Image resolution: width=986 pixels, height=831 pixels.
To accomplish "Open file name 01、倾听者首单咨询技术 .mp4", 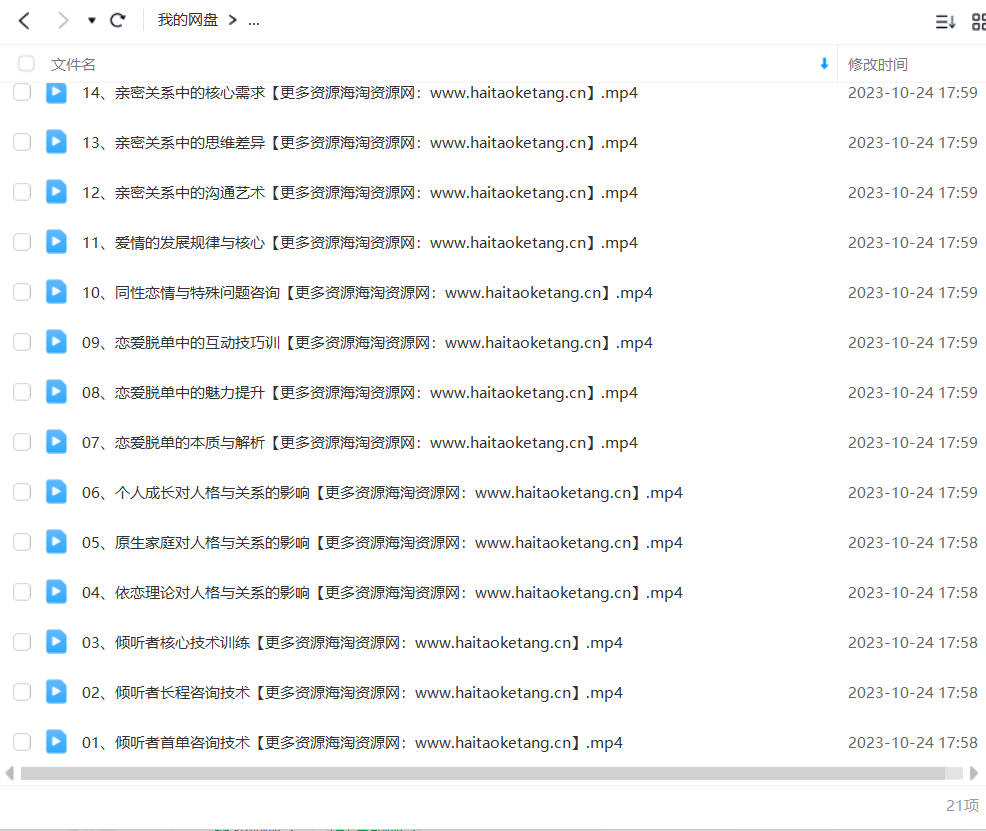I will 352,742.
